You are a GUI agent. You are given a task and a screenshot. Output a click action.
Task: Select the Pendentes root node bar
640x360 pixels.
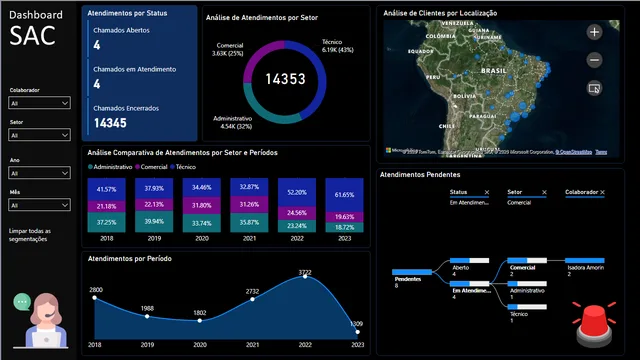pos(412,272)
